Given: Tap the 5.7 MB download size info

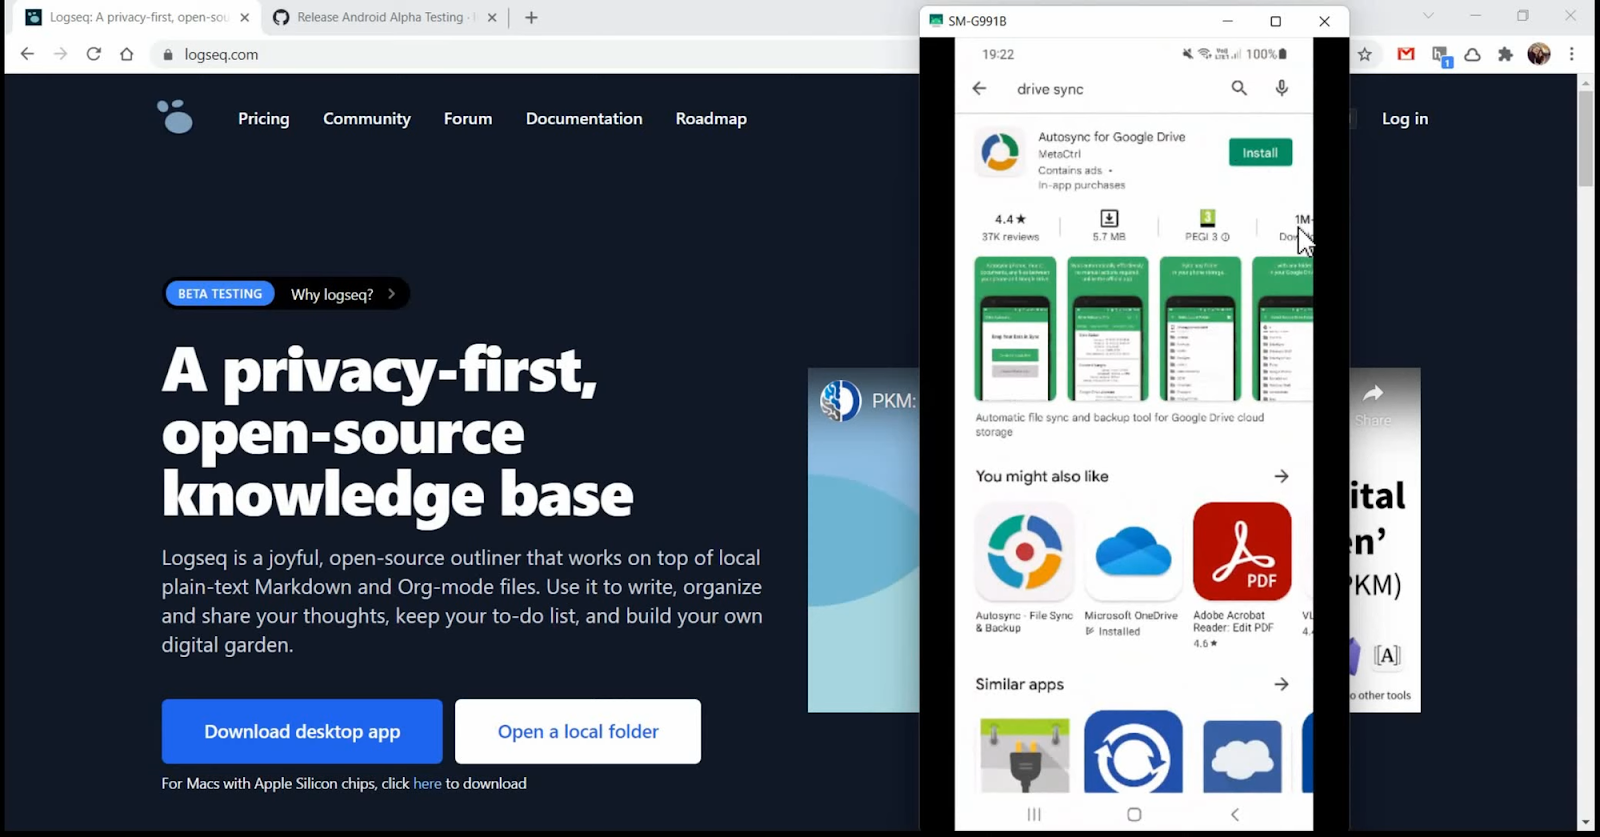Looking at the screenshot, I should pyautogui.click(x=1109, y=226).
